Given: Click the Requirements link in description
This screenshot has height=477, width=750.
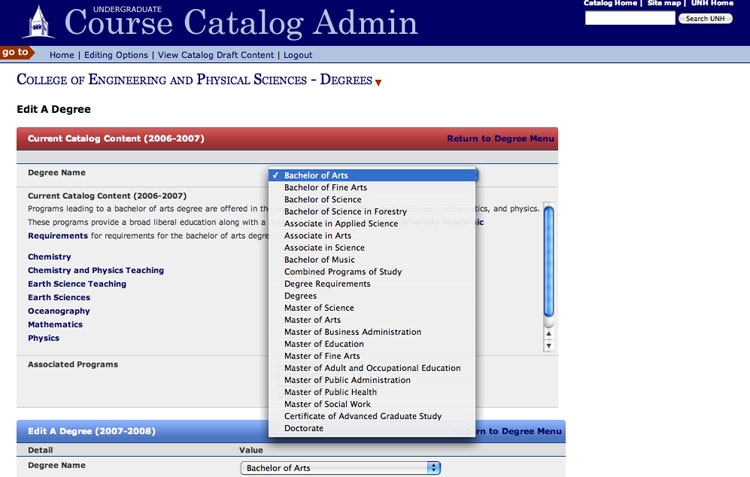Looking at the screenshot, I should (x=58, y=236).
